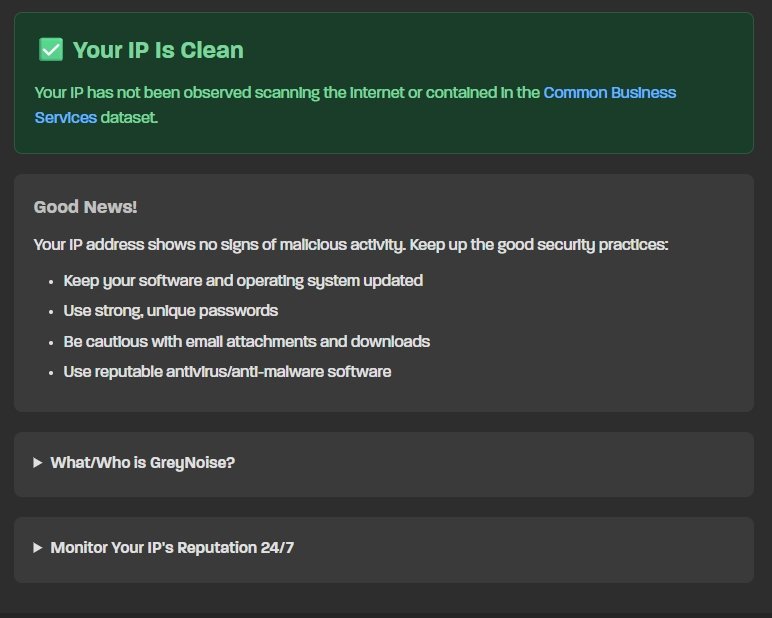Screen dimensions: 772x618
Task: Click the "Your IP Is Clean" heading
Action: coord(158,50)
